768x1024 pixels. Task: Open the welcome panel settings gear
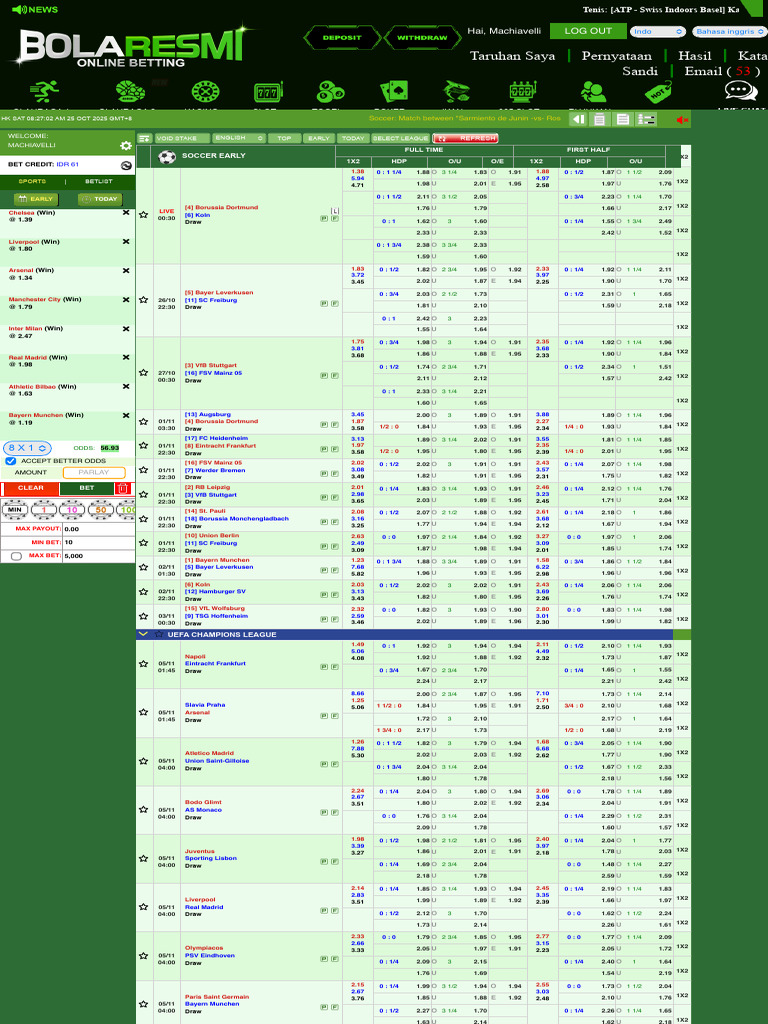point(126,146)
